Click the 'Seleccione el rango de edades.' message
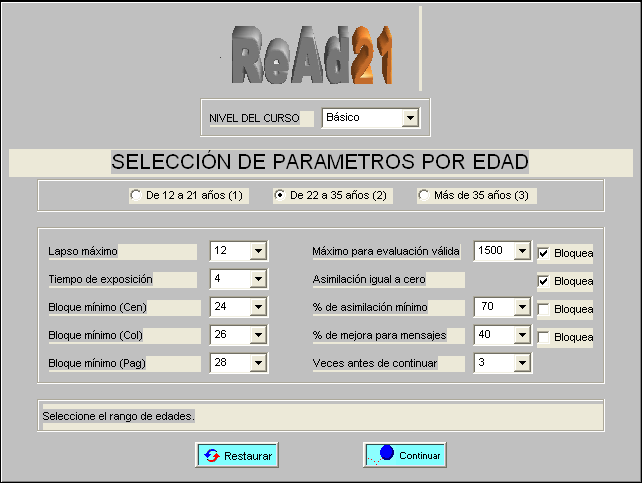The height and width of the screenshot is (483, 642). (118, 416)
